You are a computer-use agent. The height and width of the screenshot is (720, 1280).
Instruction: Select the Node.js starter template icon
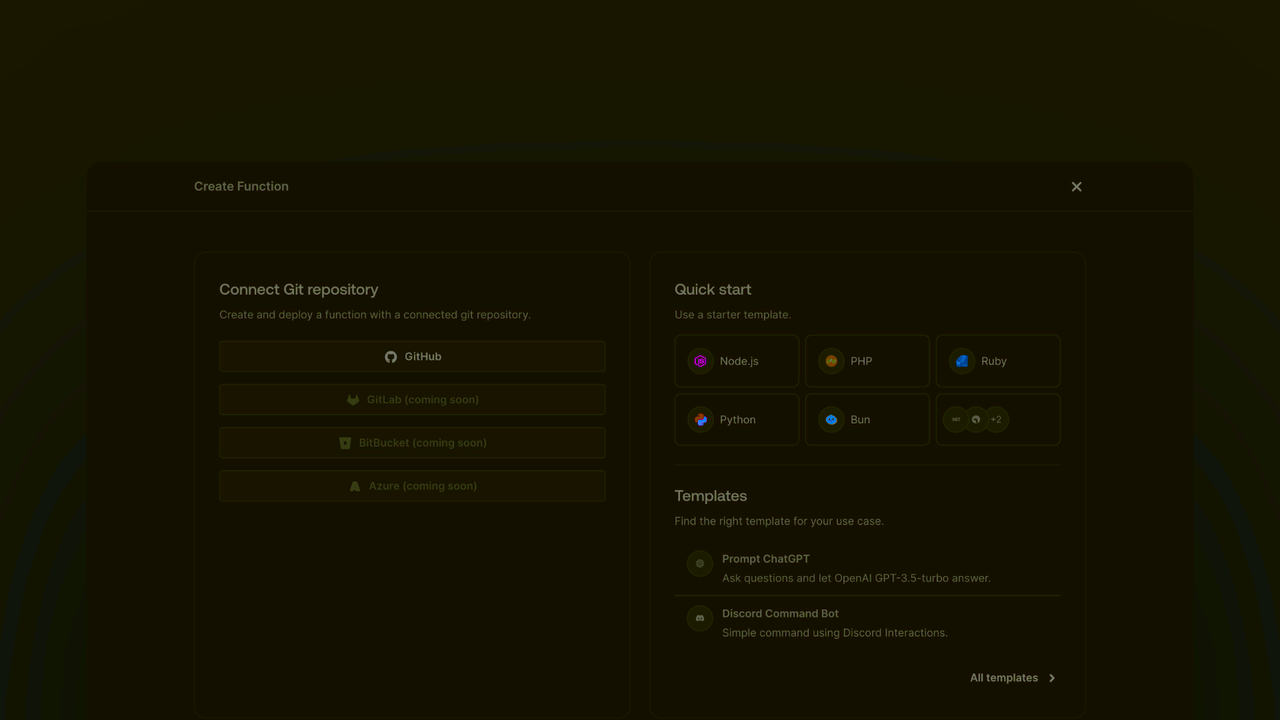pos(699,361)
